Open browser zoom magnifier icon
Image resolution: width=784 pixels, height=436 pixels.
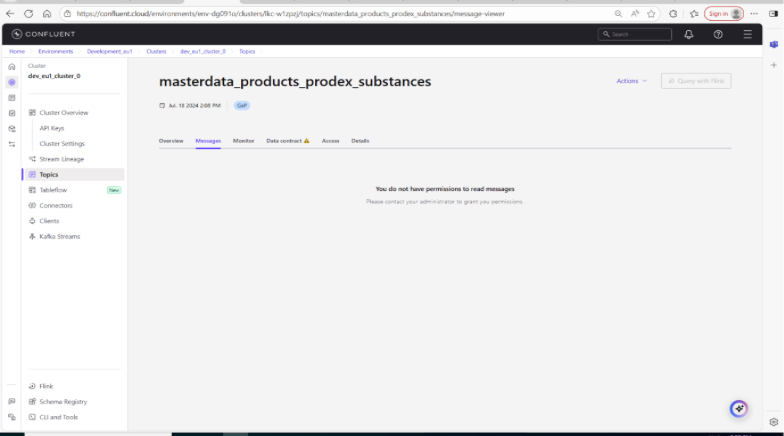(x=618, y=14)
